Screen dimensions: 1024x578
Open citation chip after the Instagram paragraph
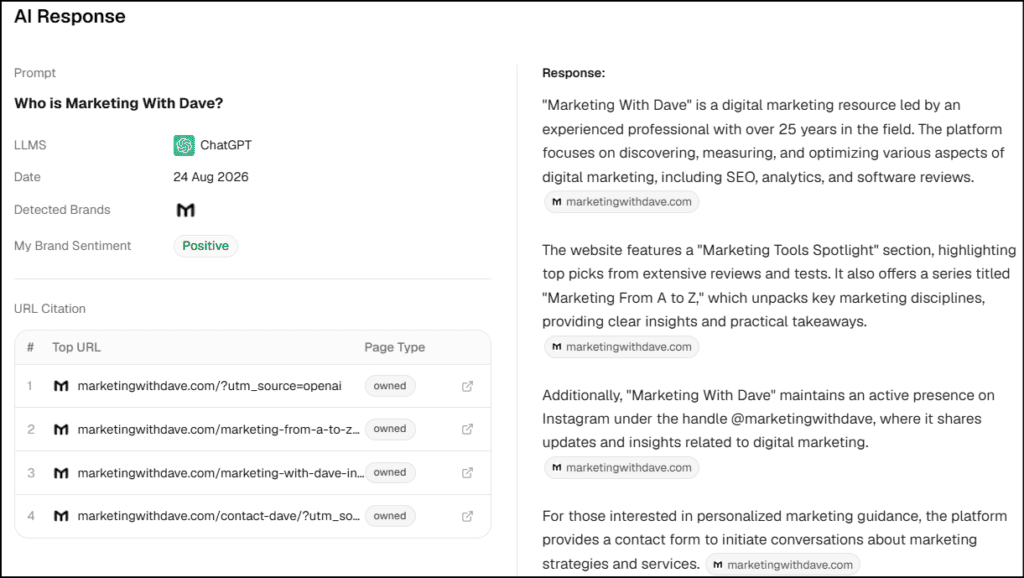622,468
